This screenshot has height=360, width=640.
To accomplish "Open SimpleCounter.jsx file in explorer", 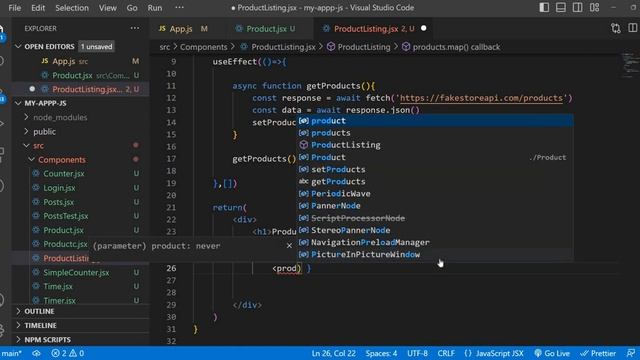I will 76,273.
